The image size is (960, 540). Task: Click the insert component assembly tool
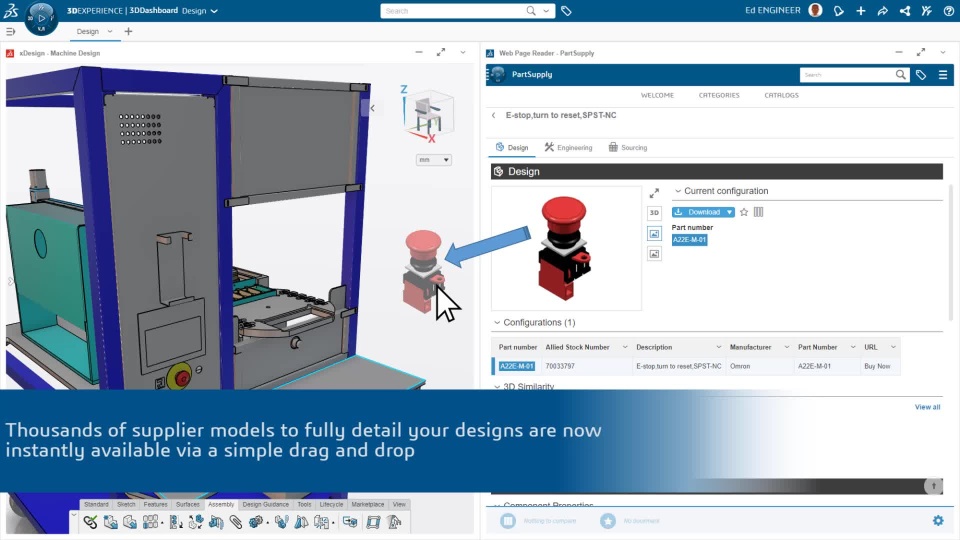click(x=111, y=522)
